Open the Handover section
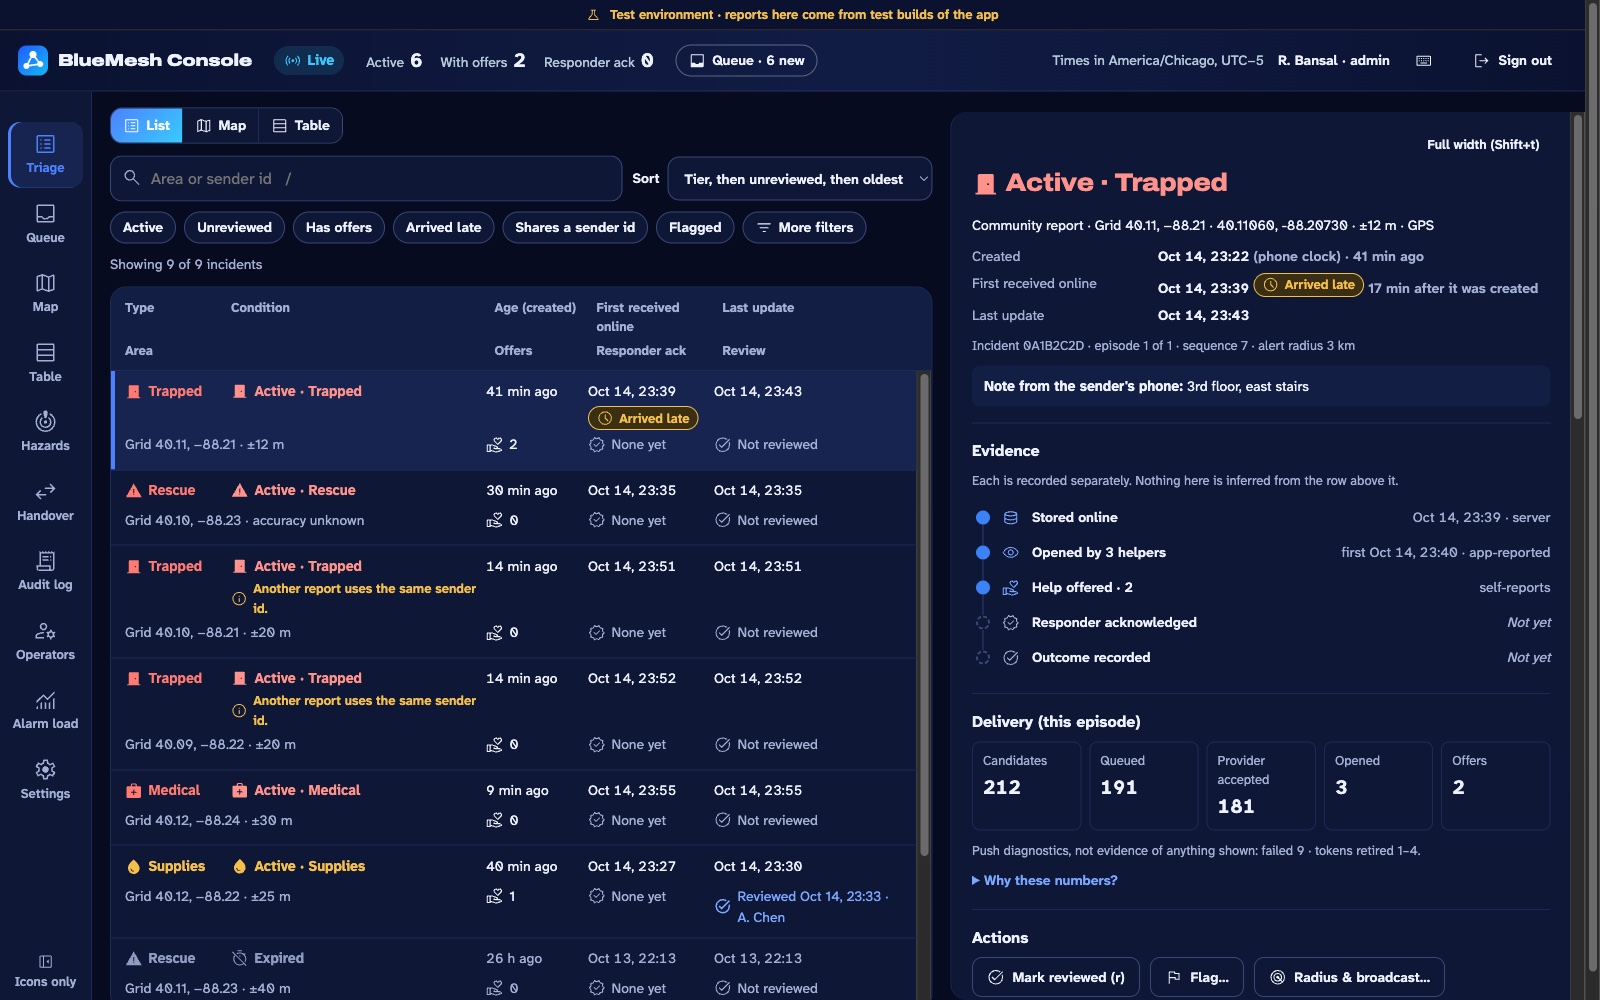1600x1000 pixels. point(45,502)
